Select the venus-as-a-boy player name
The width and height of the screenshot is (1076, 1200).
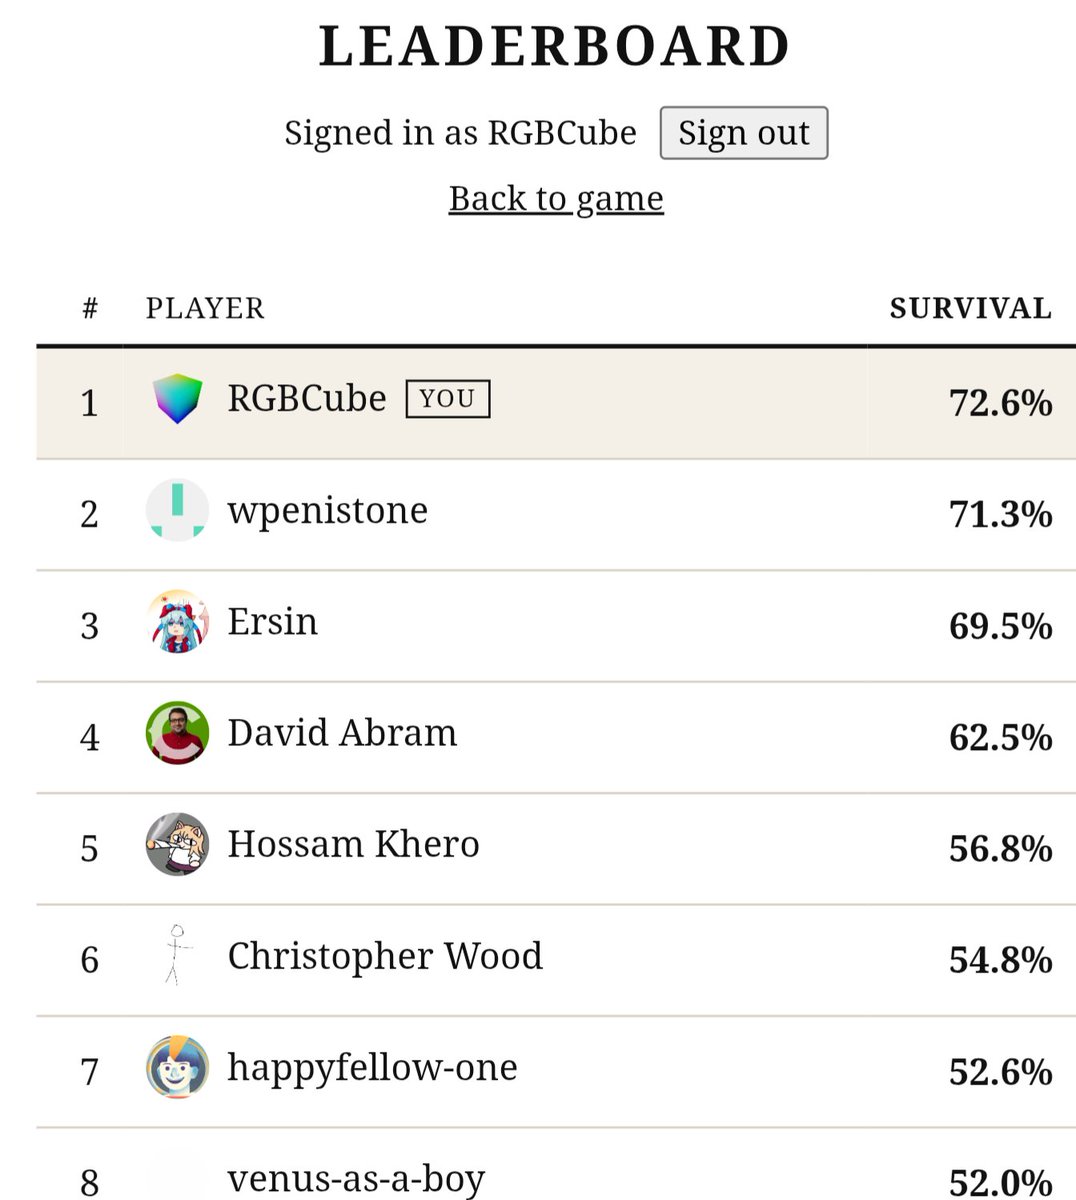(356, 1178)
